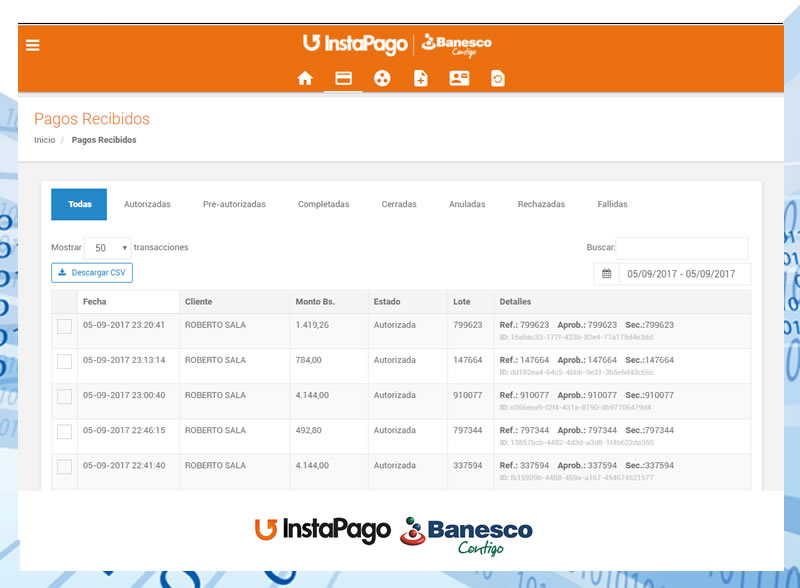
Task: Click the Sec.:337594 details text
Action: click(649, 466)
